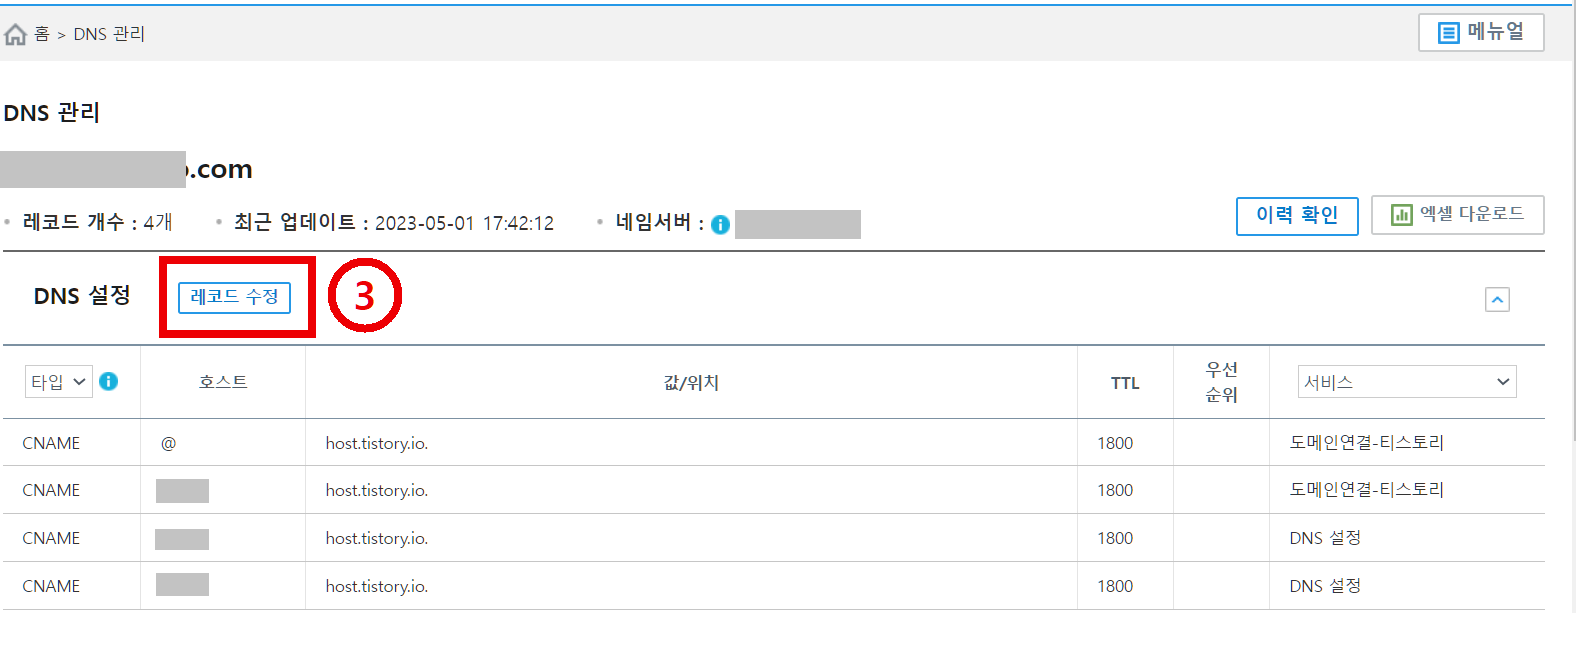Screen dimensions: 1576x672
Task: Select DNS 관리 in the breadcrumb
Action: coord(110,33)
